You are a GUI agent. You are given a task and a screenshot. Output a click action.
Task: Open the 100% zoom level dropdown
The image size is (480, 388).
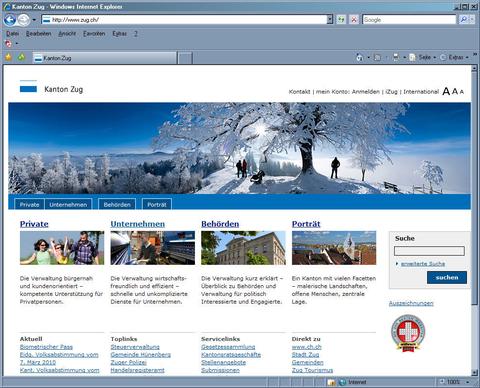(x=468, y=382)
